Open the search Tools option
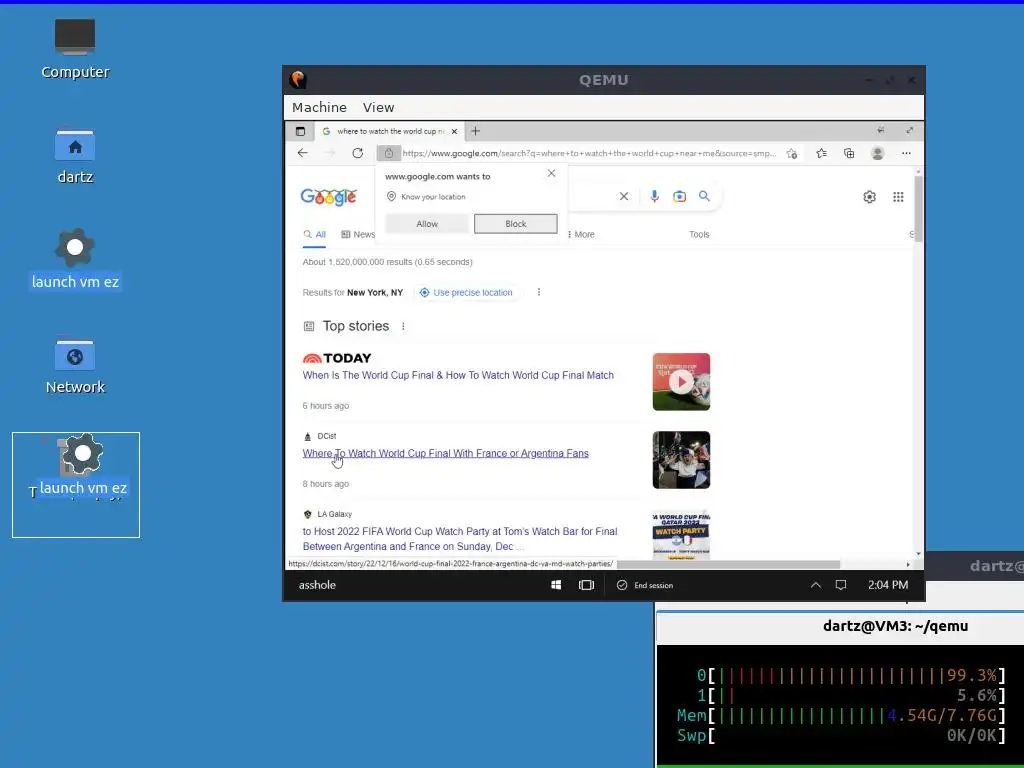 (x=699, y=234)
